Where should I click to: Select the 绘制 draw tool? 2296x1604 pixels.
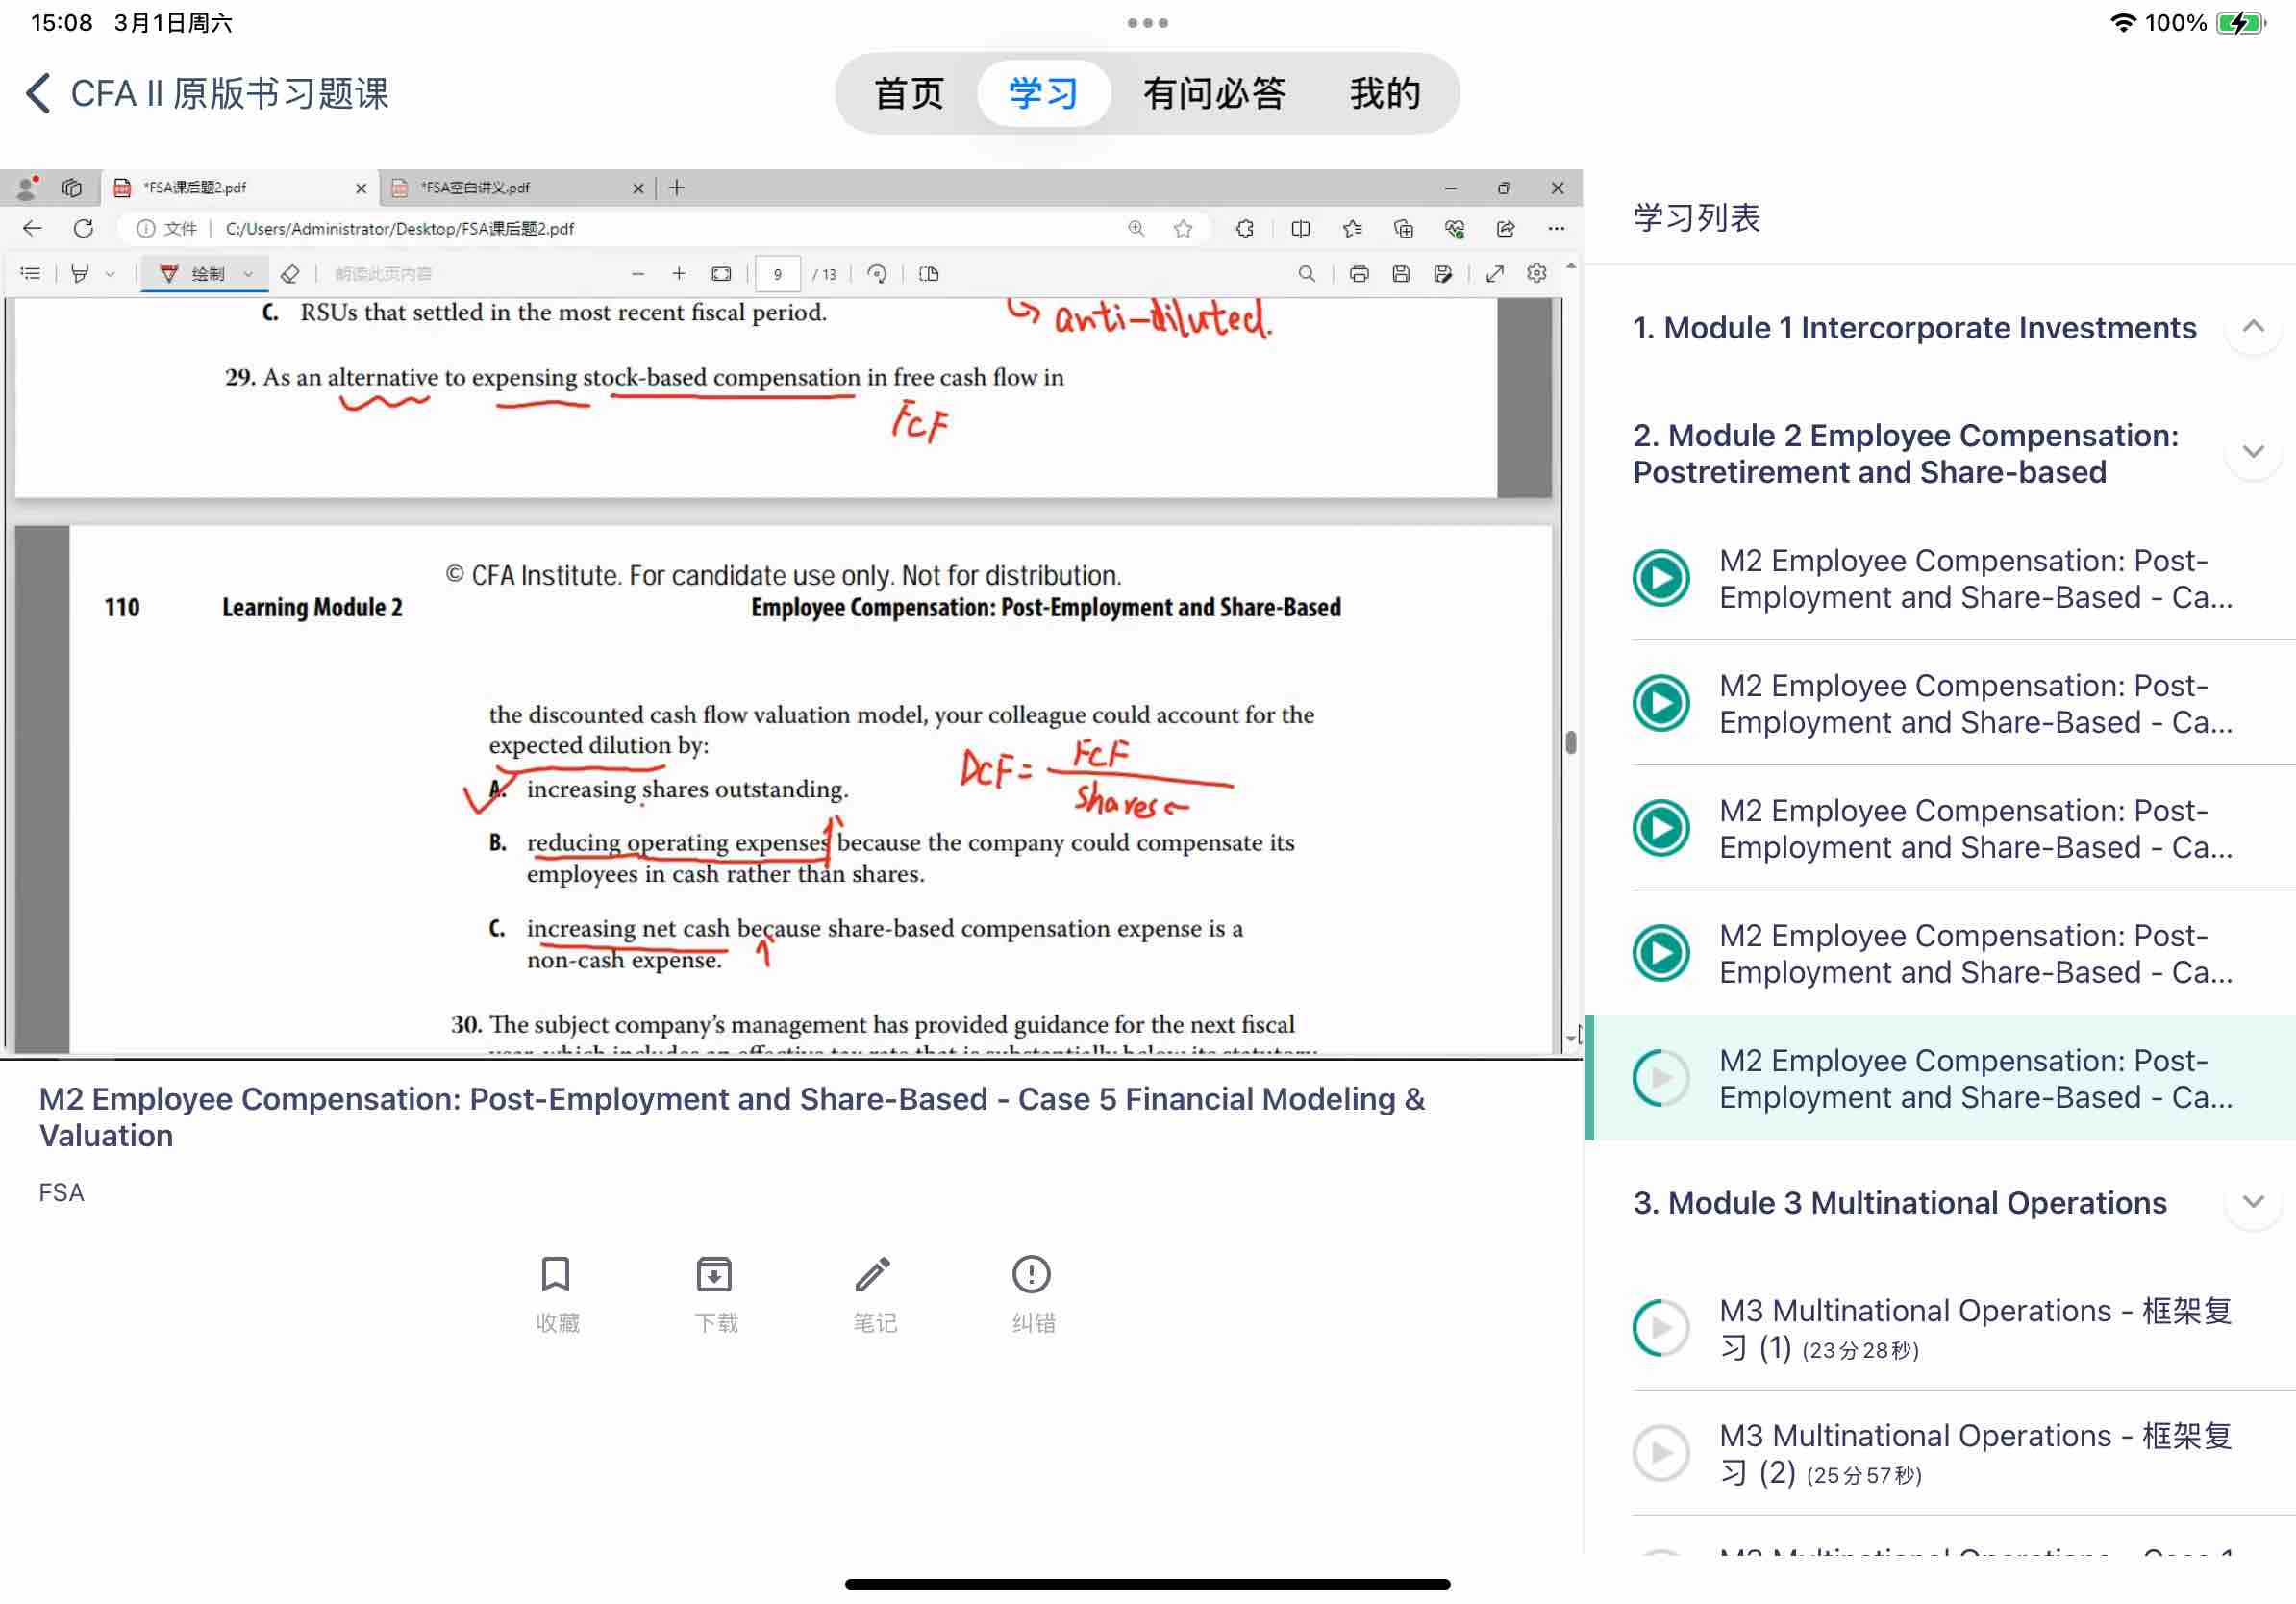tap(193, 274)
